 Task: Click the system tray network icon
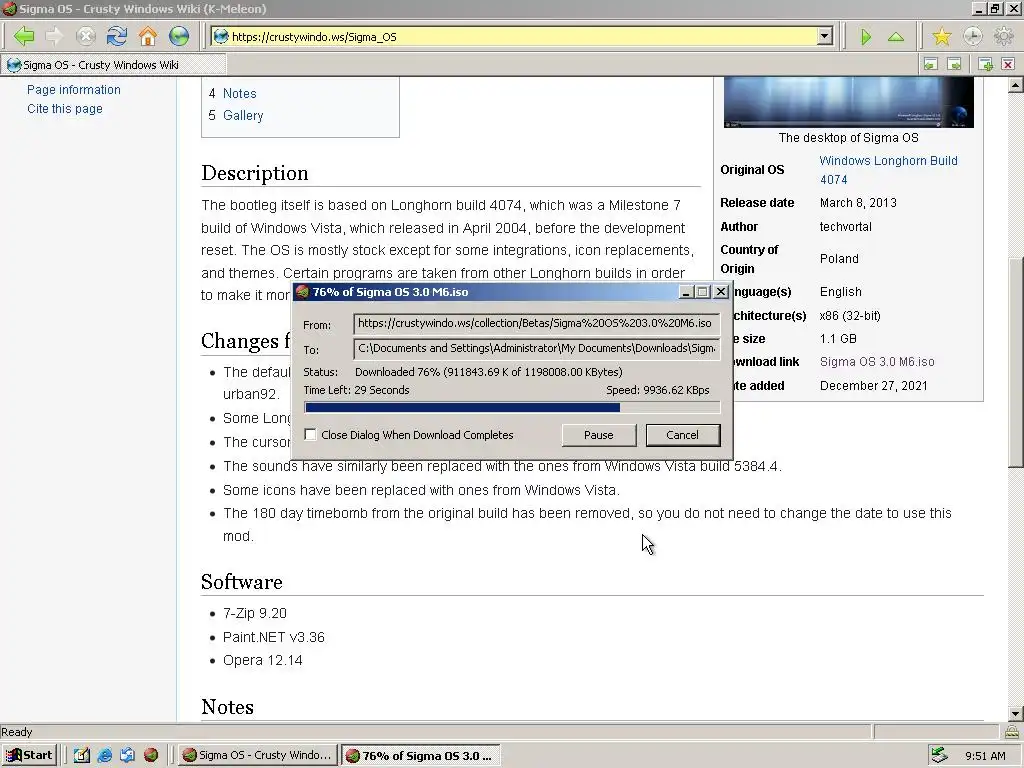[939, 755]
